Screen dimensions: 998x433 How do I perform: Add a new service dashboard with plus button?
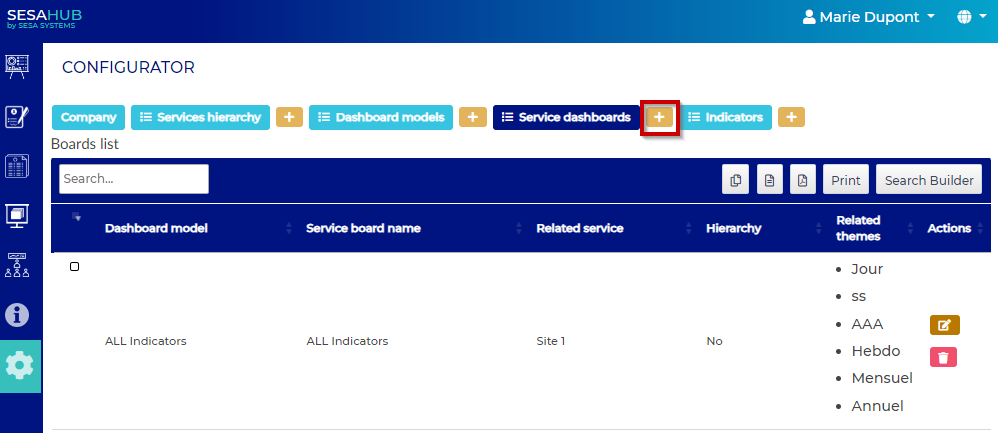[659, 117]
